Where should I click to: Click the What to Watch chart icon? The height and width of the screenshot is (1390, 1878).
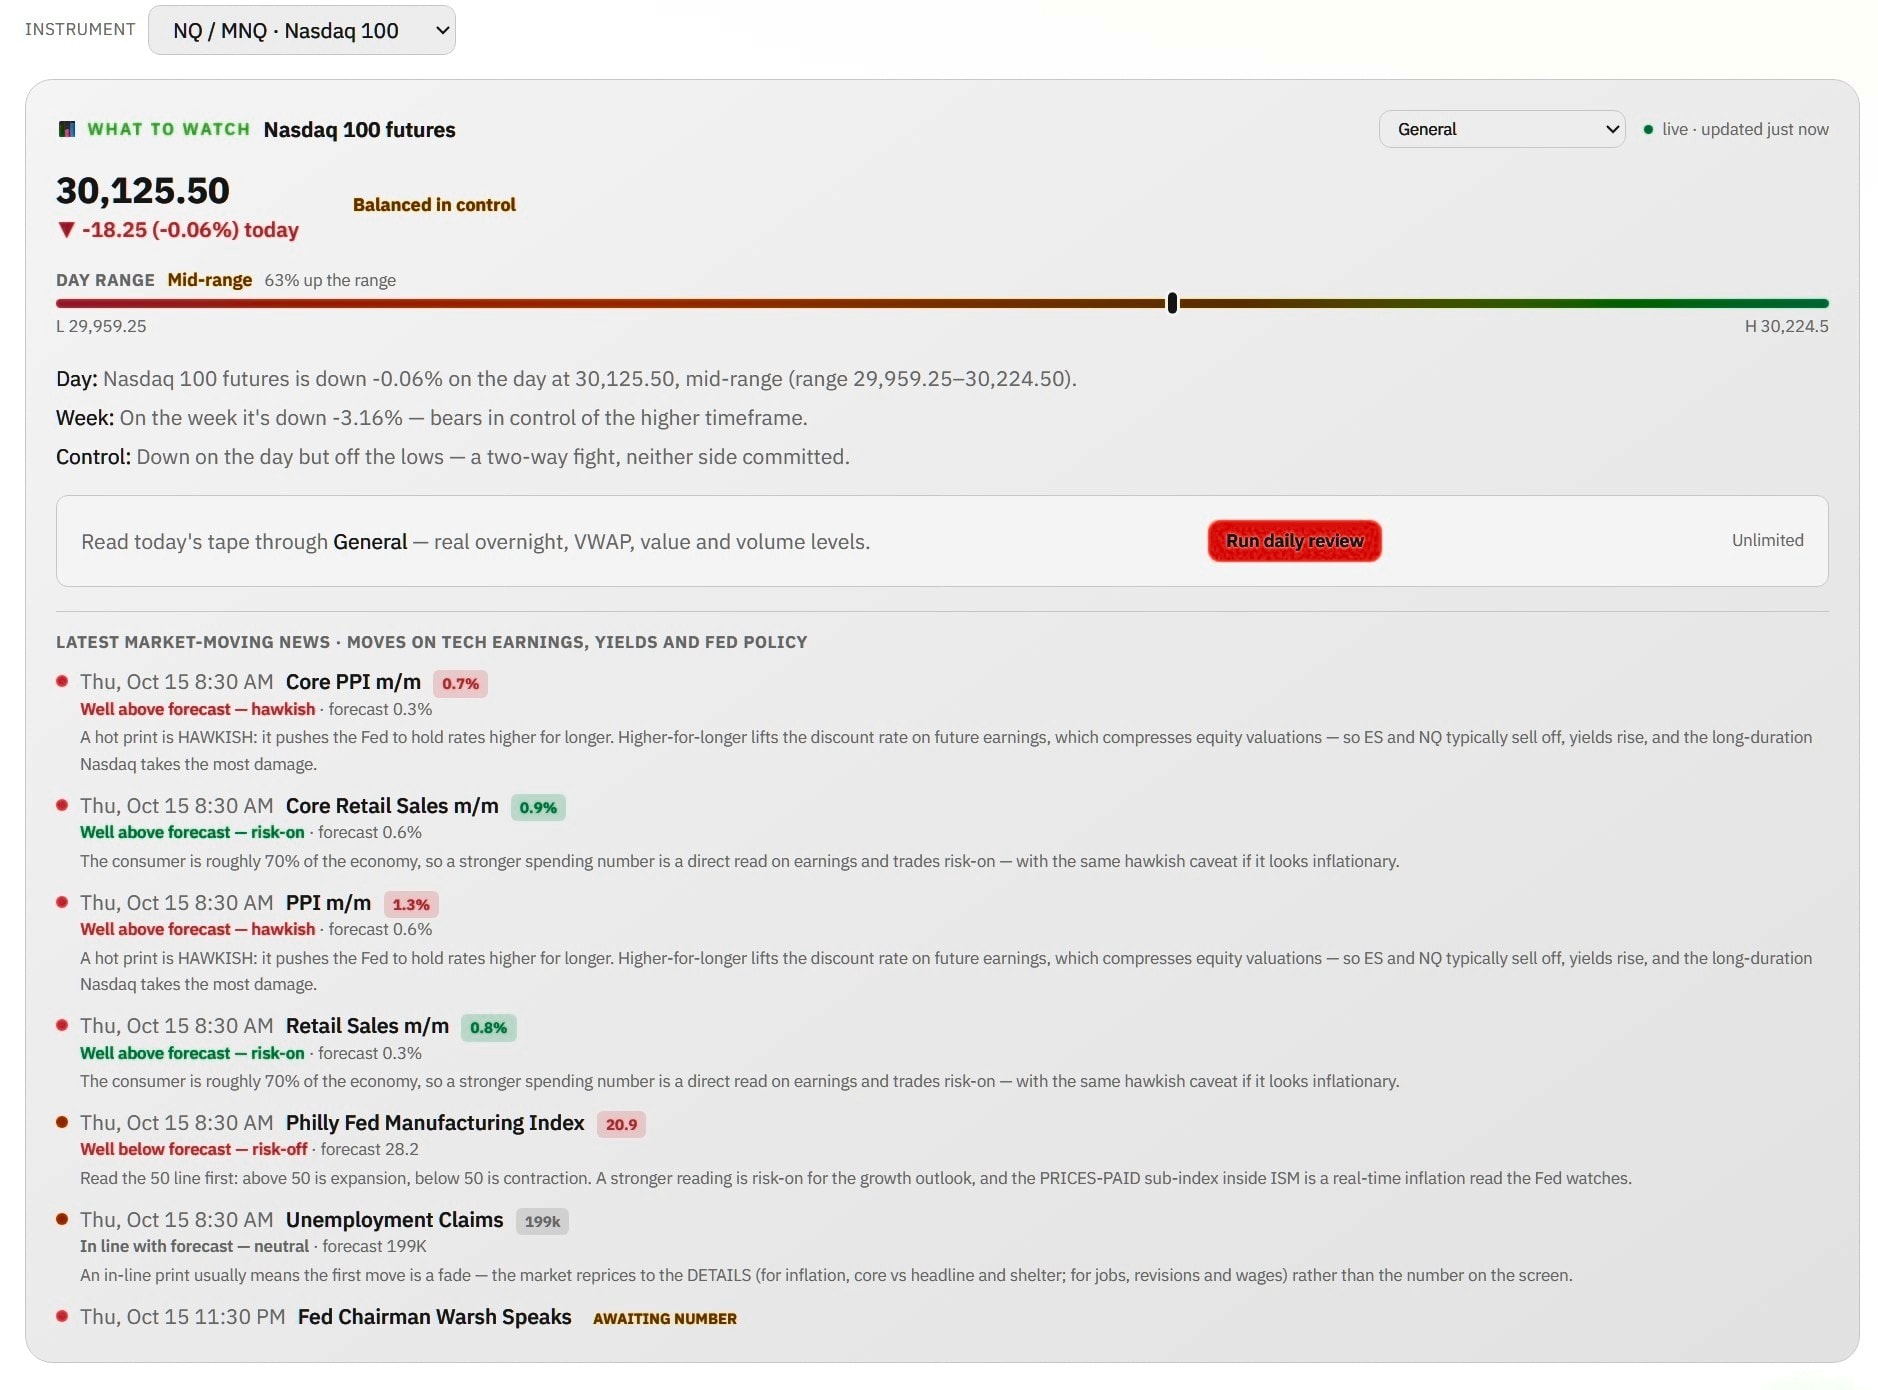coord(67,129)
